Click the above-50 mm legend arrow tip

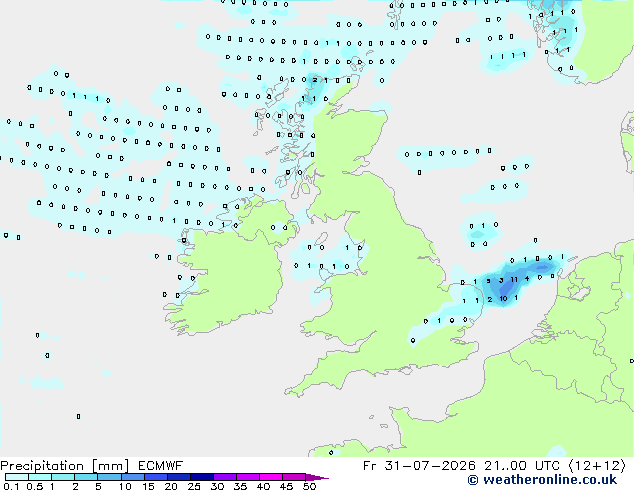[317, 477]
